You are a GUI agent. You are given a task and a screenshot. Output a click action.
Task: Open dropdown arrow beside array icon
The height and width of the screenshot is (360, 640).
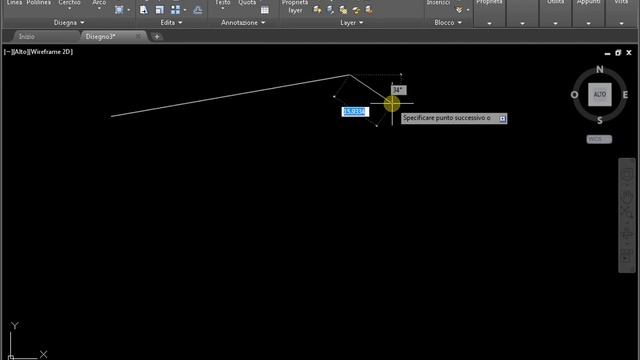(x=185, y=10)
